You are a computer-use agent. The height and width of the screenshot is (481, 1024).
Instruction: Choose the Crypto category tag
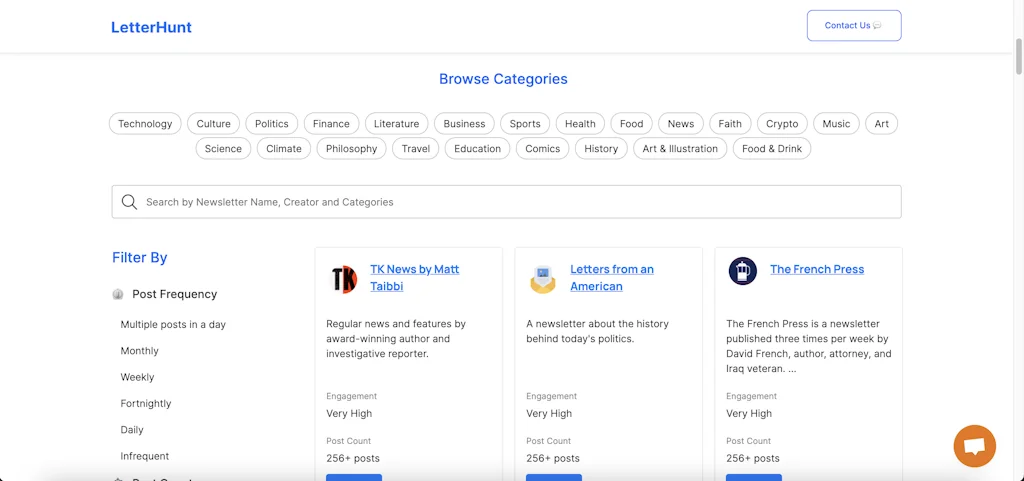pyautogui.click(x=782, y=124)
